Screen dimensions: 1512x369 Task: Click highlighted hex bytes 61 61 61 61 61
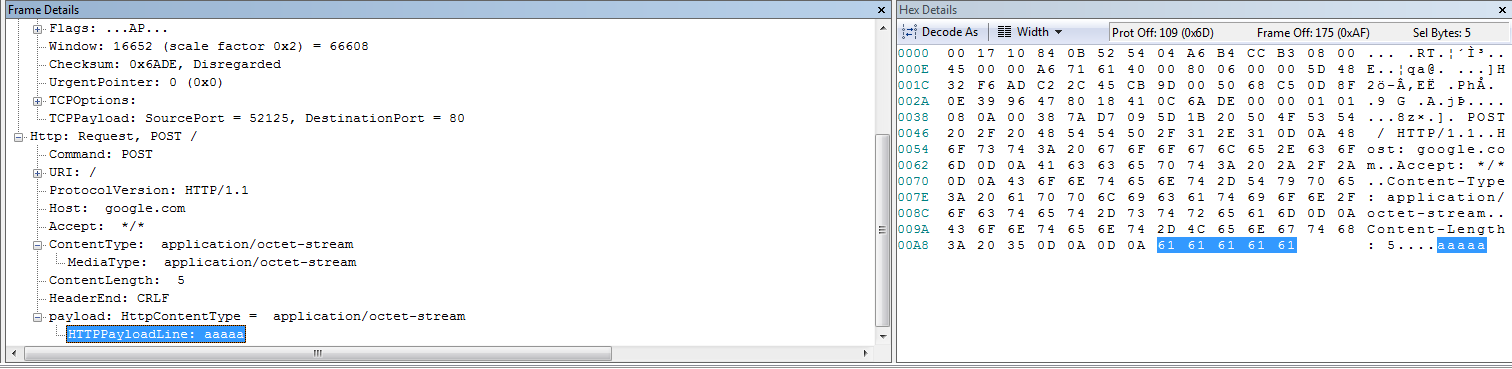[x=1227, y=245]
